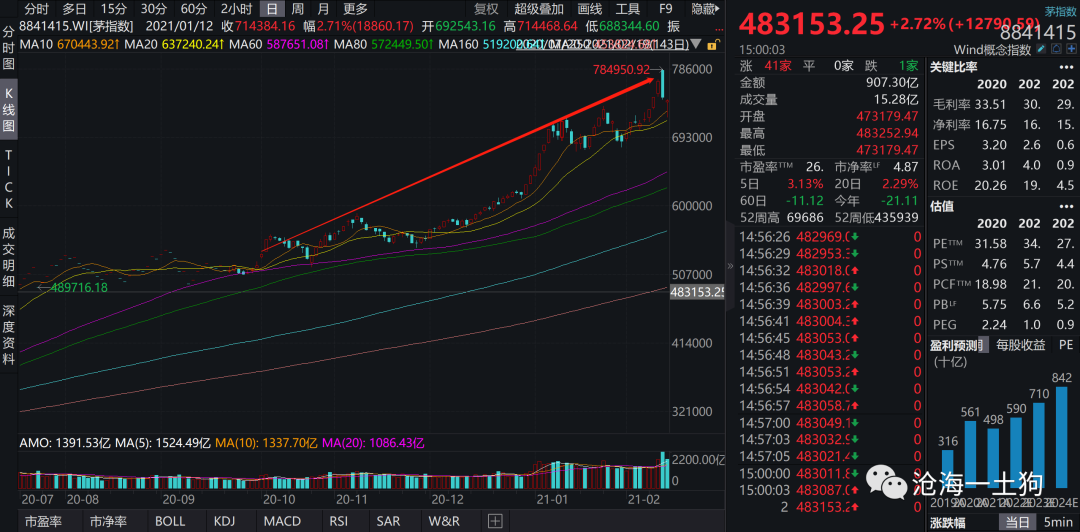Open the 深度资料 sidebar view
Image resolution: width=1080 pixels, height=532 pixels.
[9, 335]
